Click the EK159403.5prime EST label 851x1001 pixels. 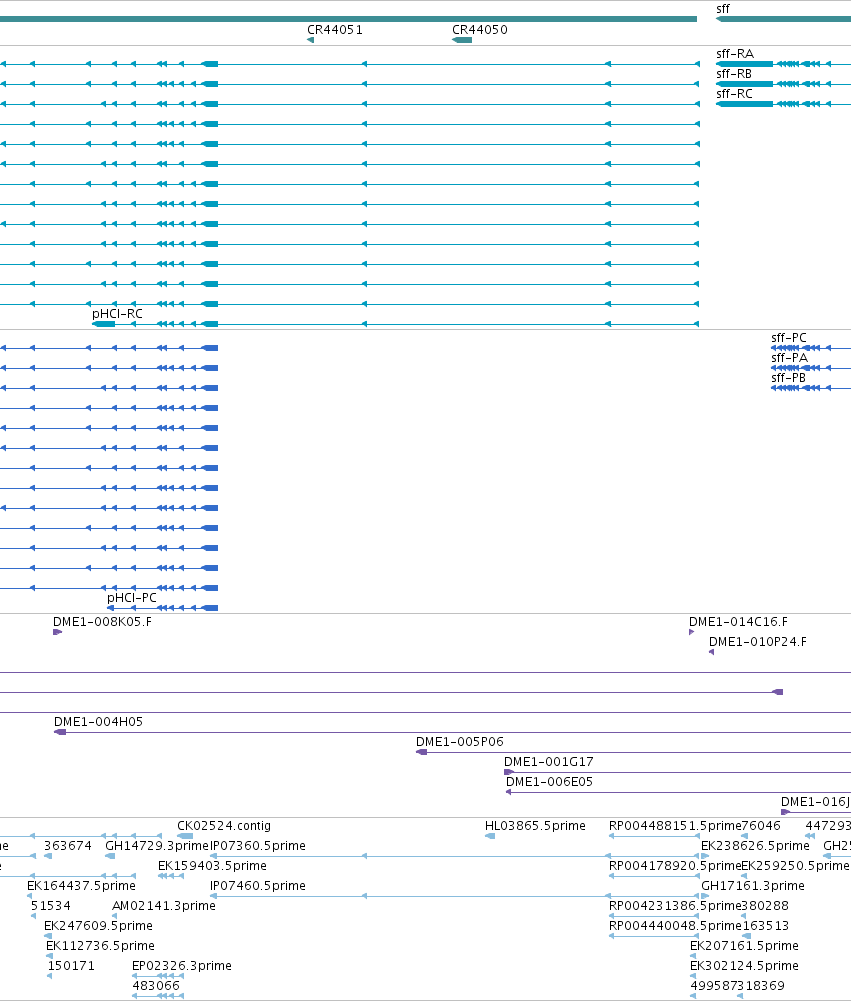(213, 866)
